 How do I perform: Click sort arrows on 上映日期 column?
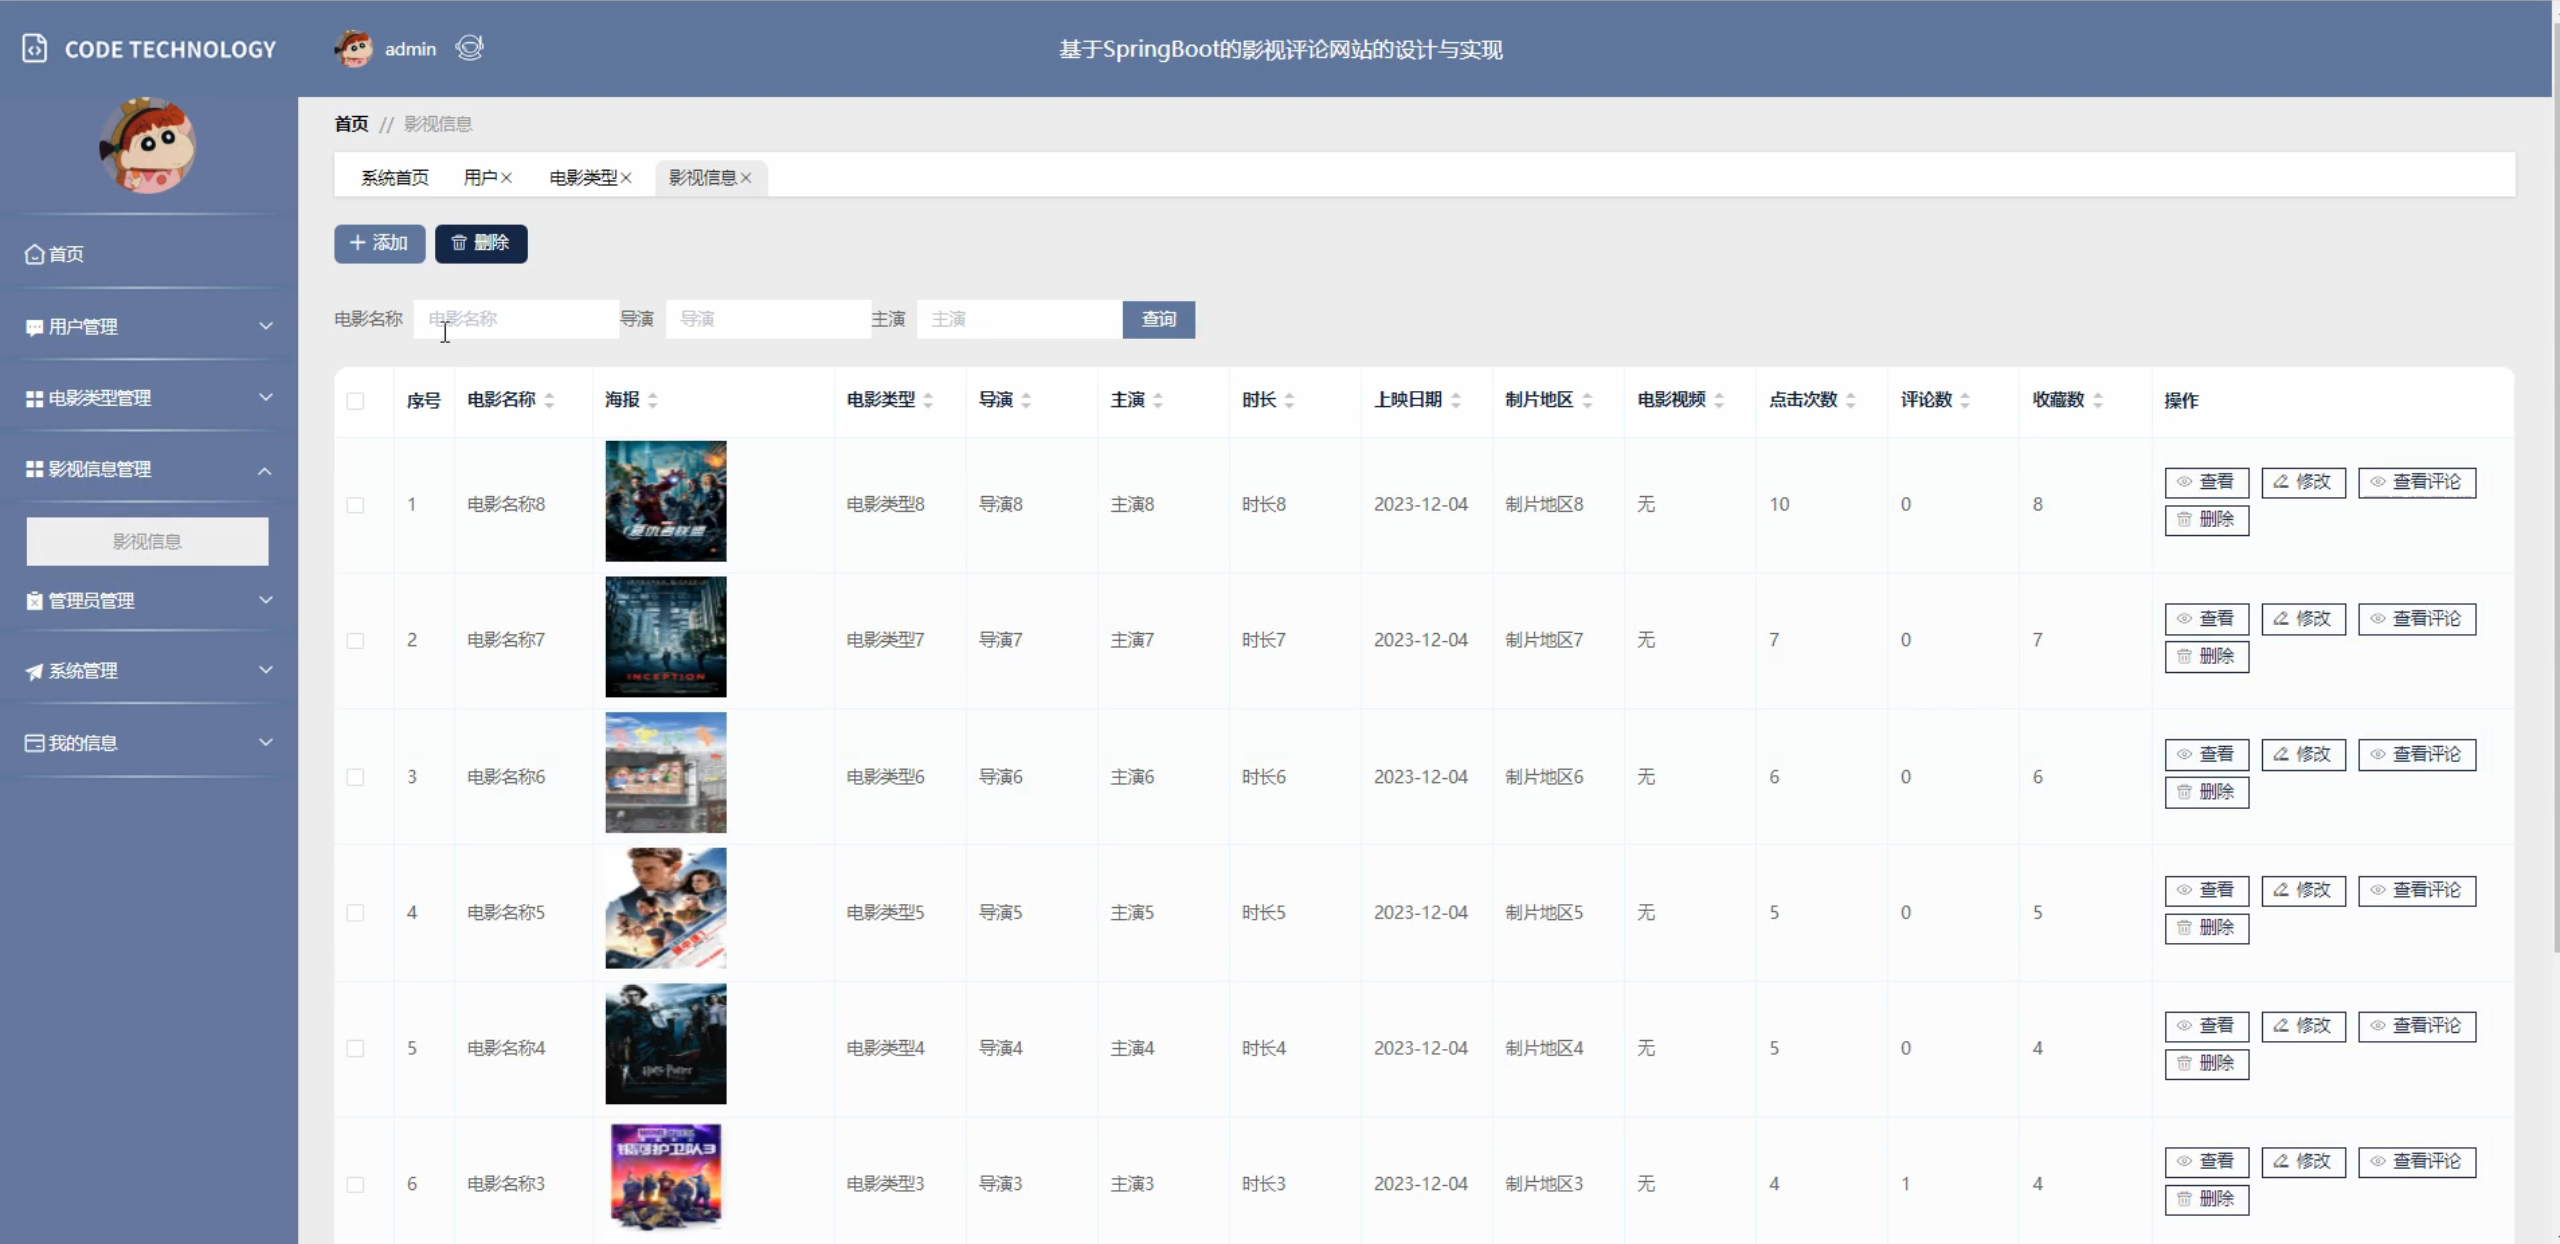pos(1456,400)
